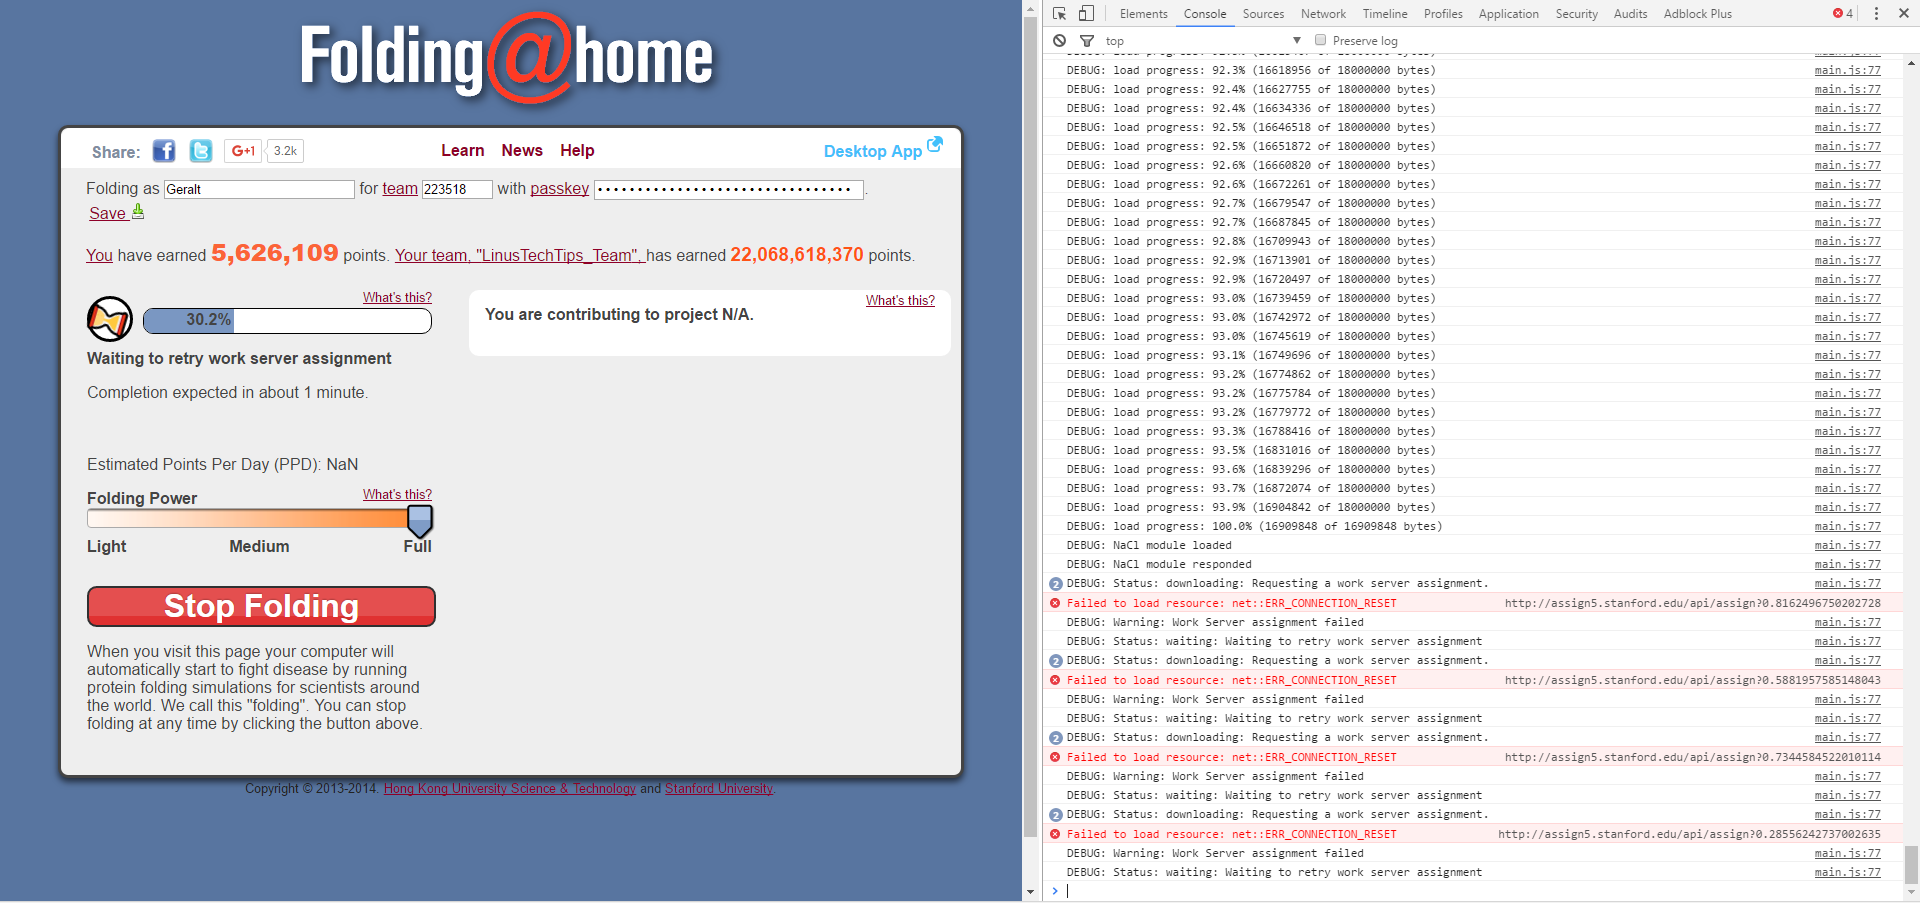Open the News link

522,151
